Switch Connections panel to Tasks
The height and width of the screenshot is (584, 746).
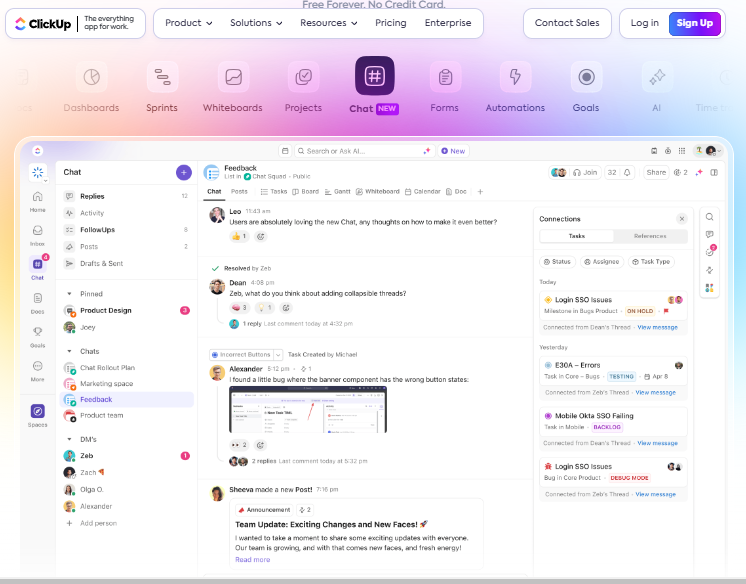[577, 236]
